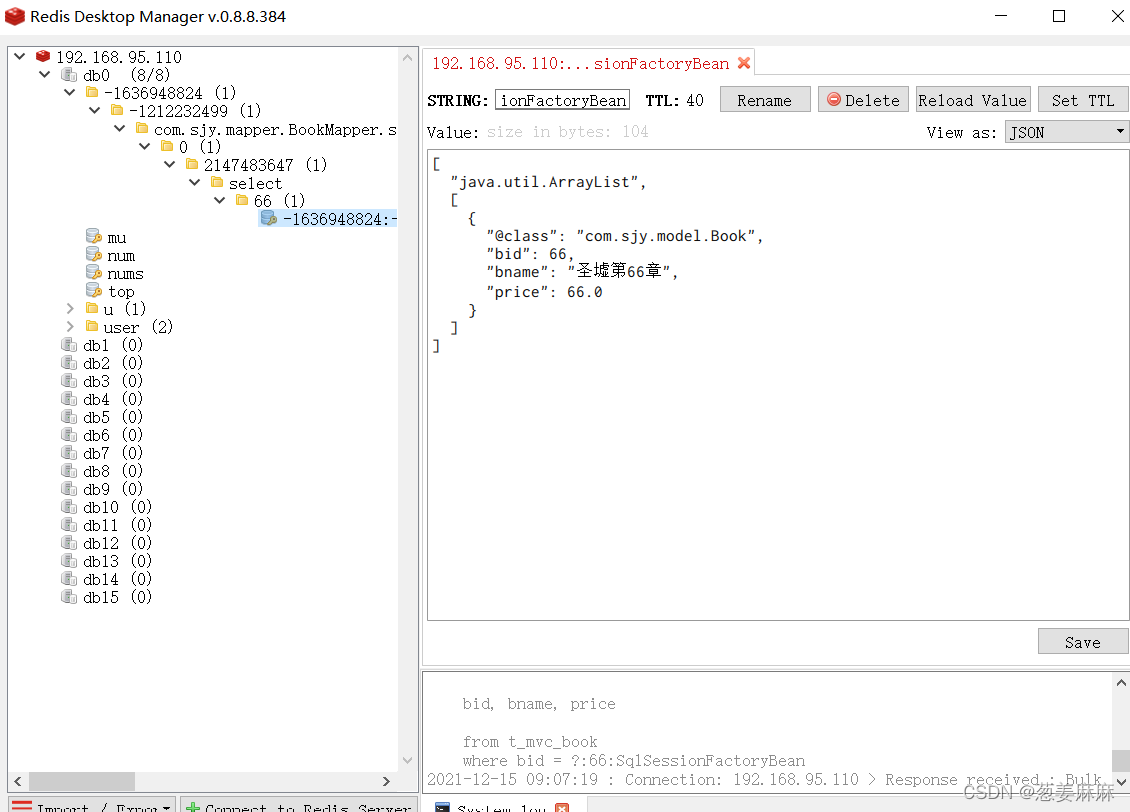Click the db0 database icon
Viewport: 1130px width, 812px height.
(x=69, y=75)
